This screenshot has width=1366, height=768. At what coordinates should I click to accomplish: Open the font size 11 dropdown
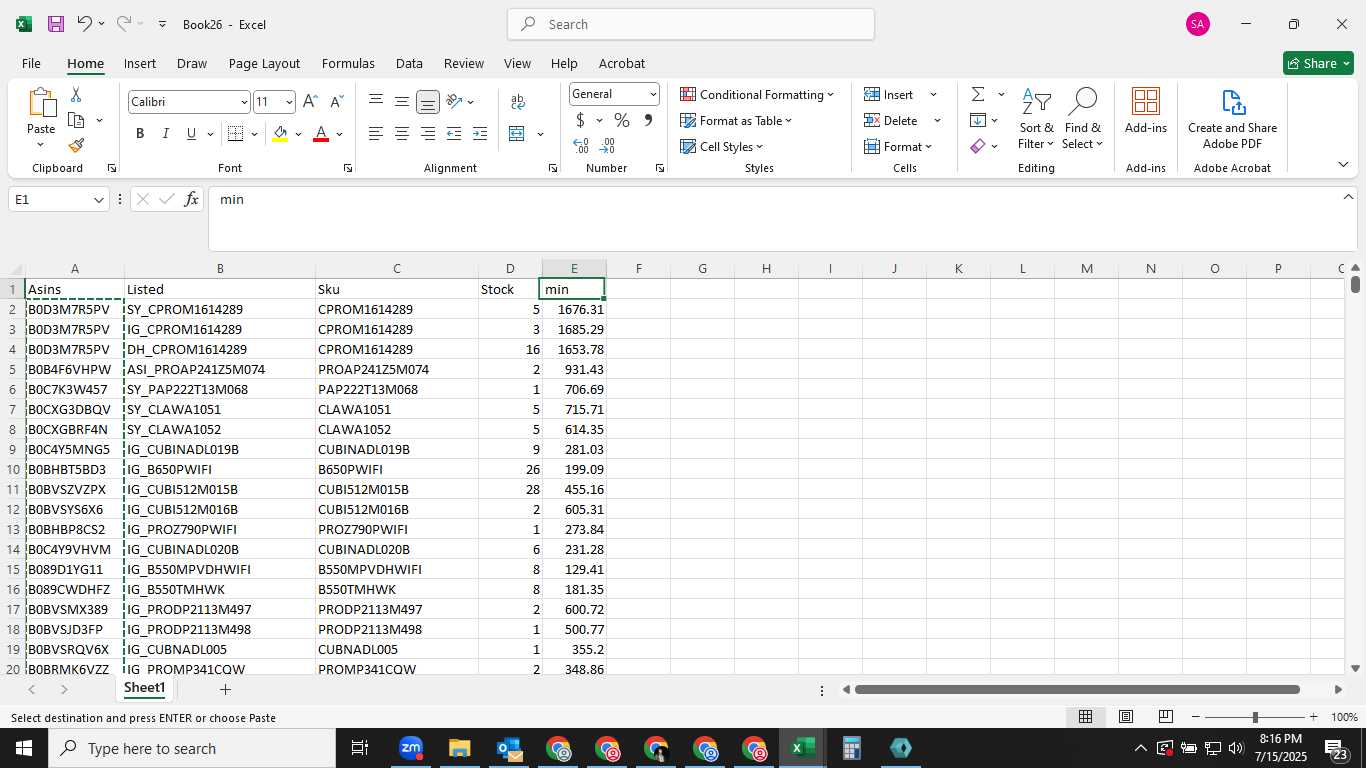pos(289,102)
